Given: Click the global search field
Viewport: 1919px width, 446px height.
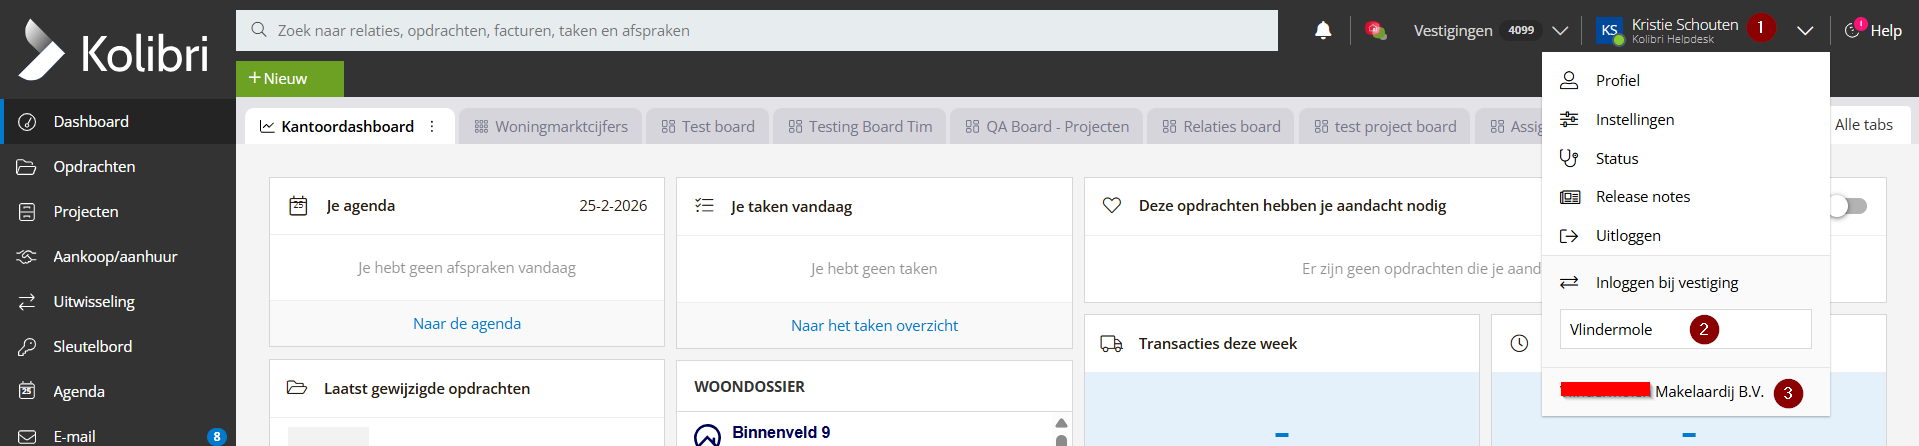Looking at the screenshot, I should [x=756, y=31].
